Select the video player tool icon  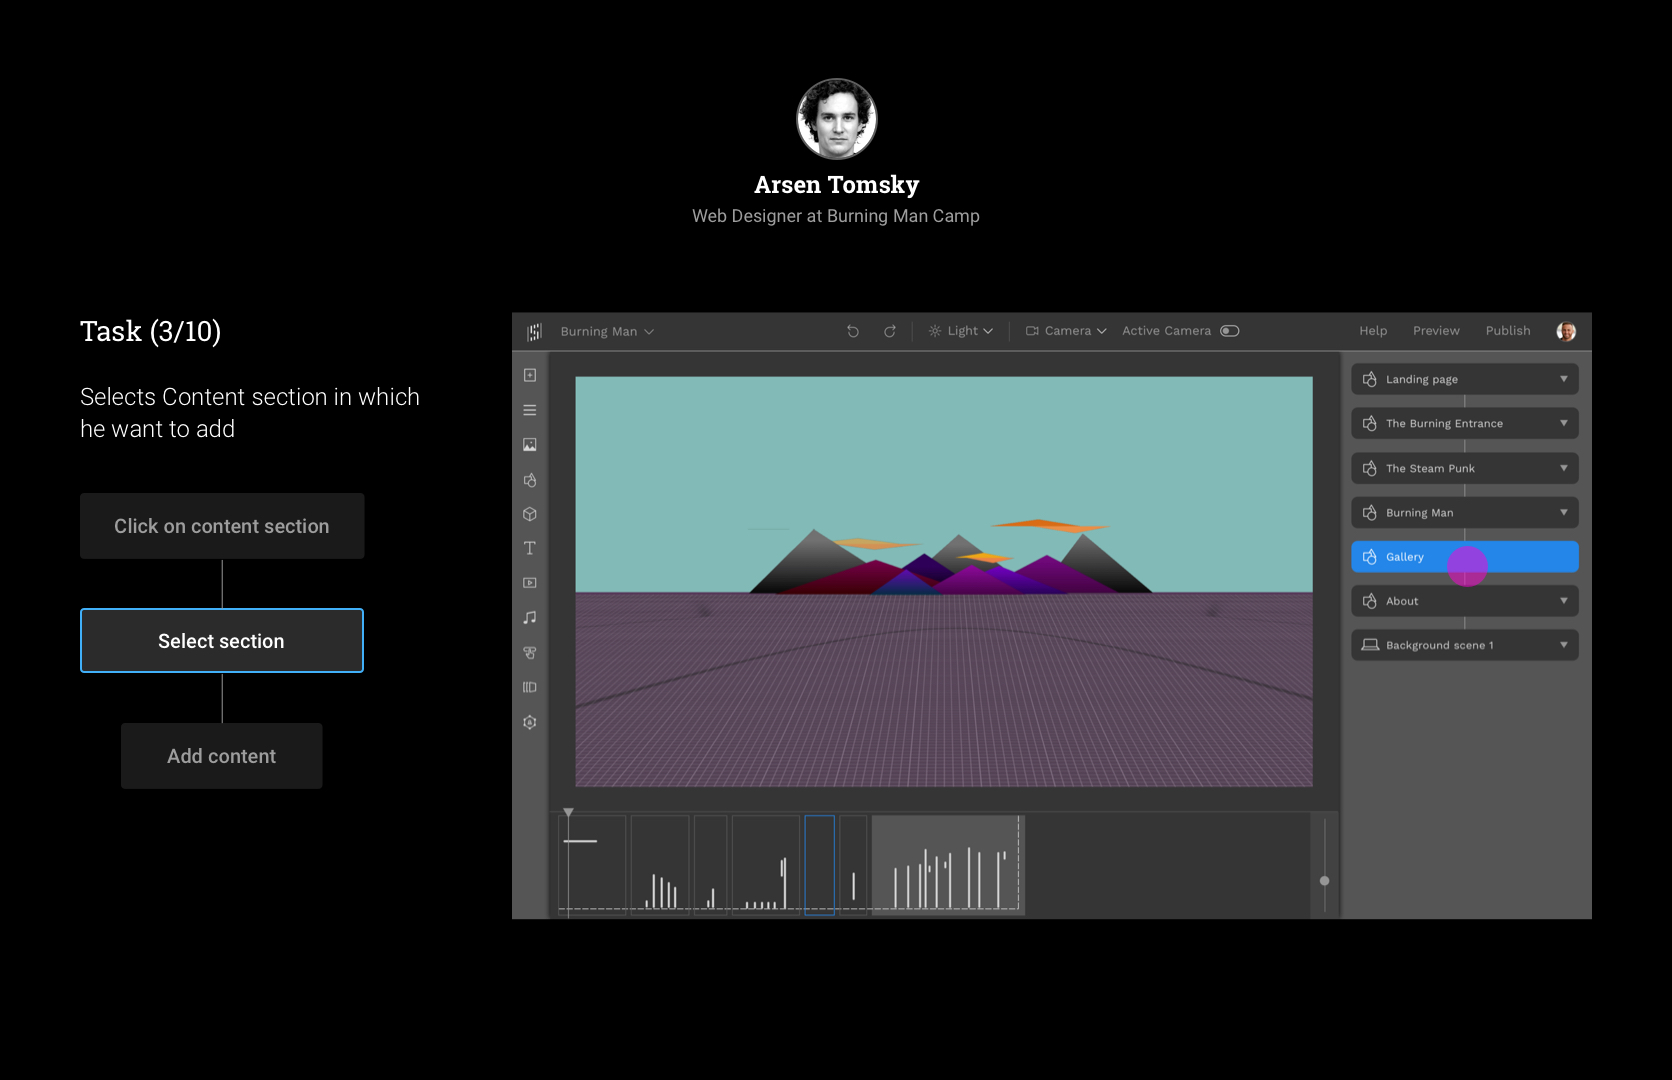[x=530, y=583]
